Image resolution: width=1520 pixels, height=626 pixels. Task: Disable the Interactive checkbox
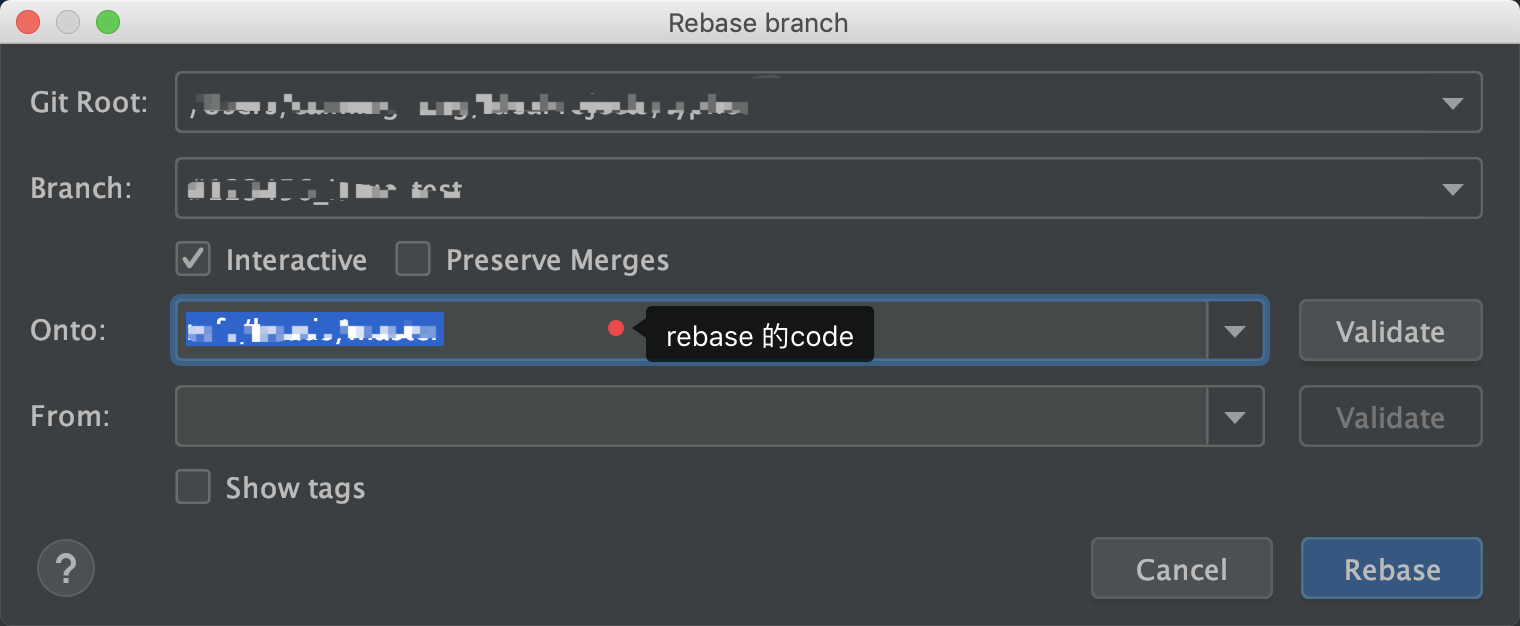click(x=193, y=258)
